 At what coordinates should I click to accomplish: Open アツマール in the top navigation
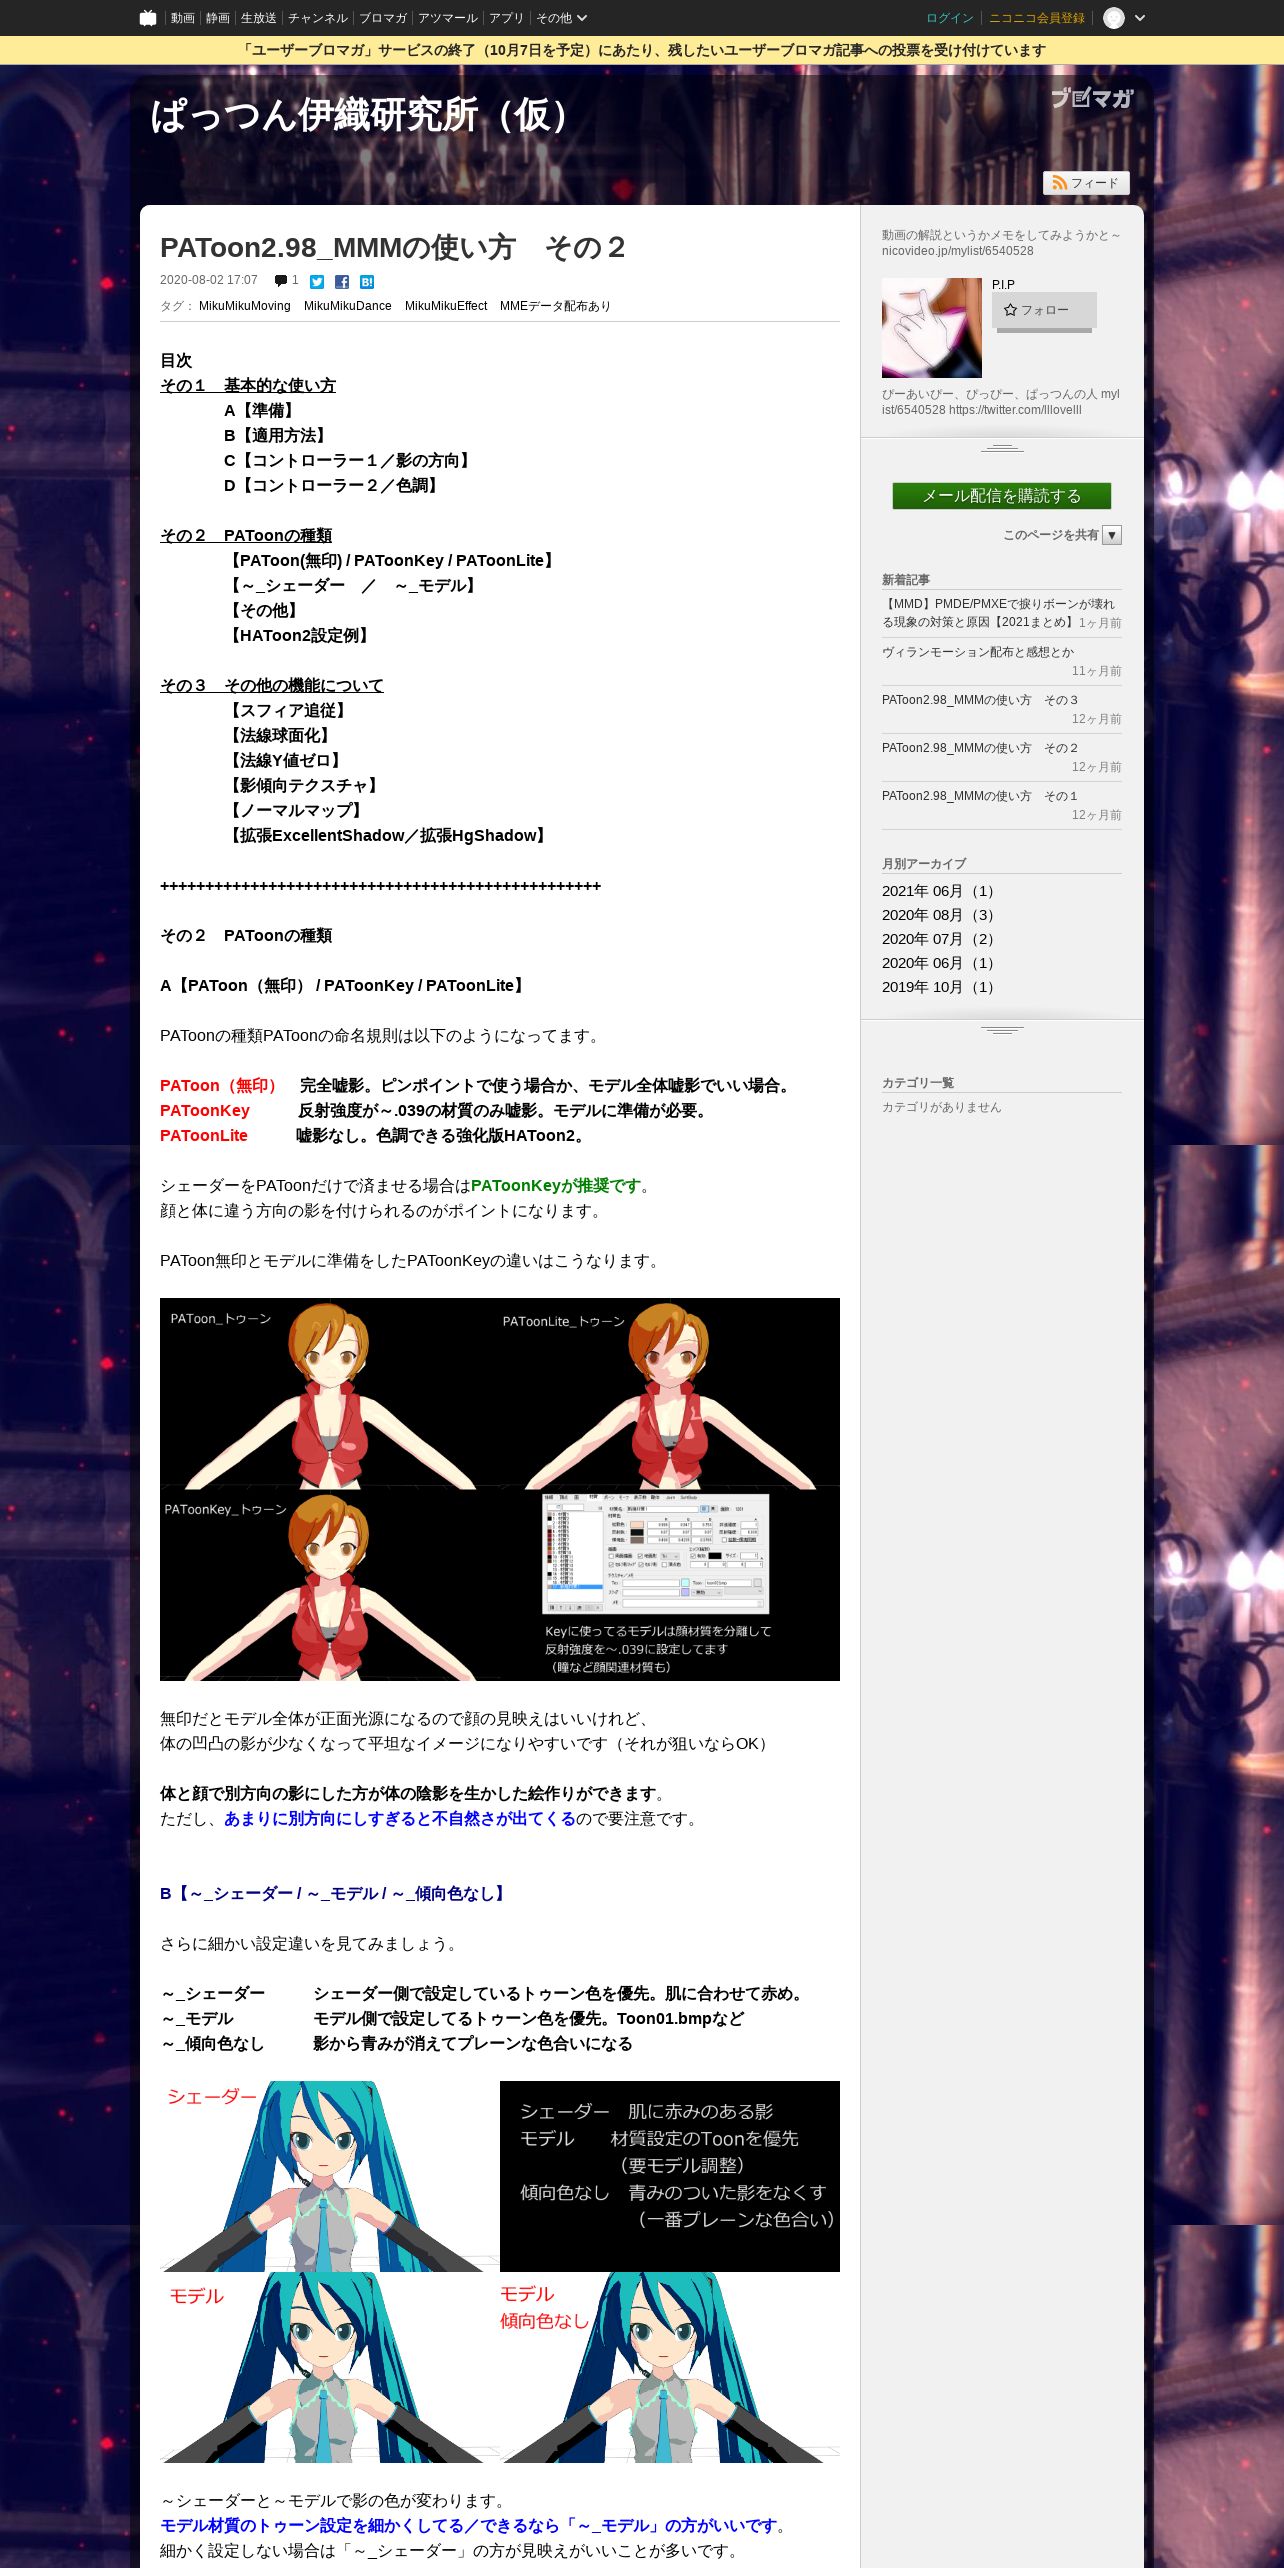pyautogui.click(x=448, y=18)
